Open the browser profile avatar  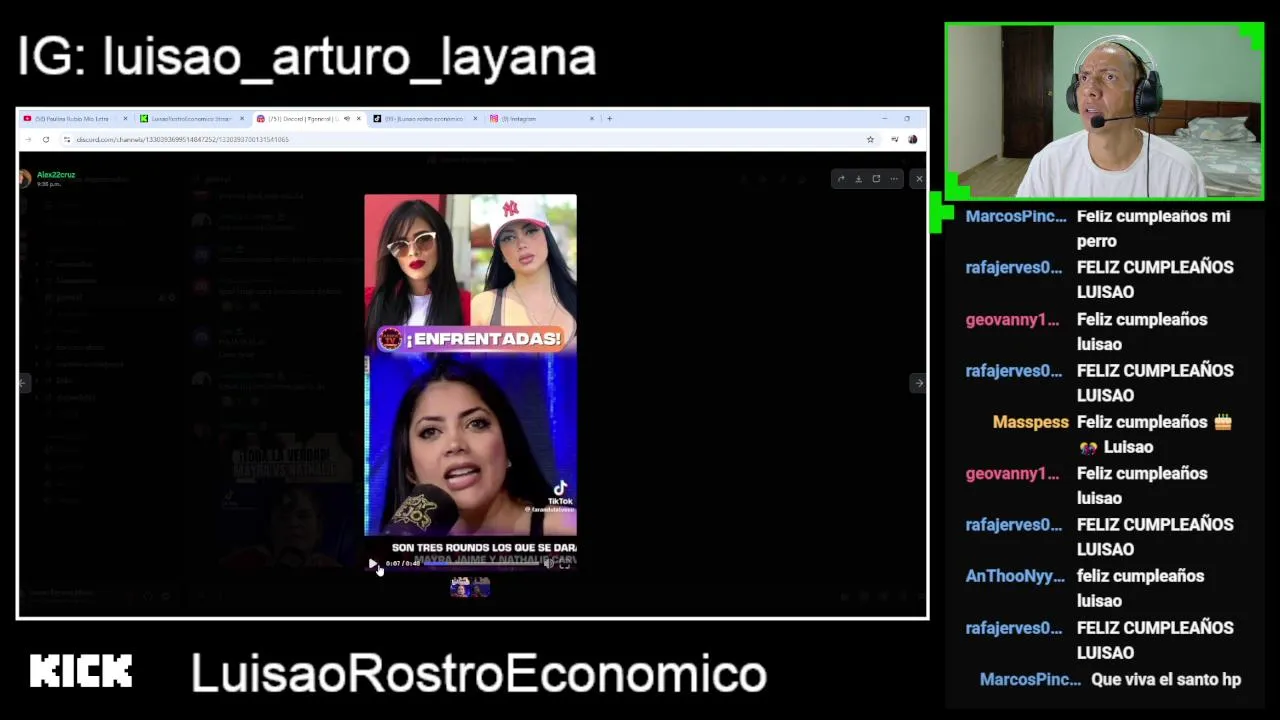coord(912,140)
